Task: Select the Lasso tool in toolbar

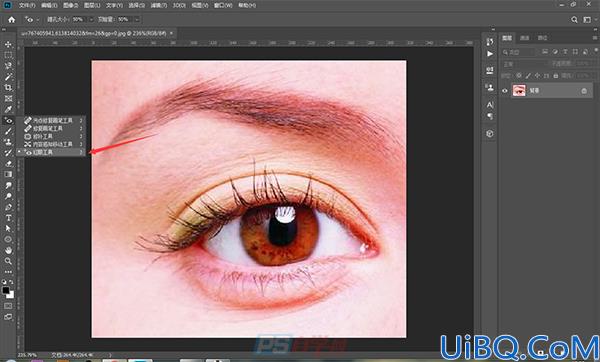Action: [x=8, y=66]
